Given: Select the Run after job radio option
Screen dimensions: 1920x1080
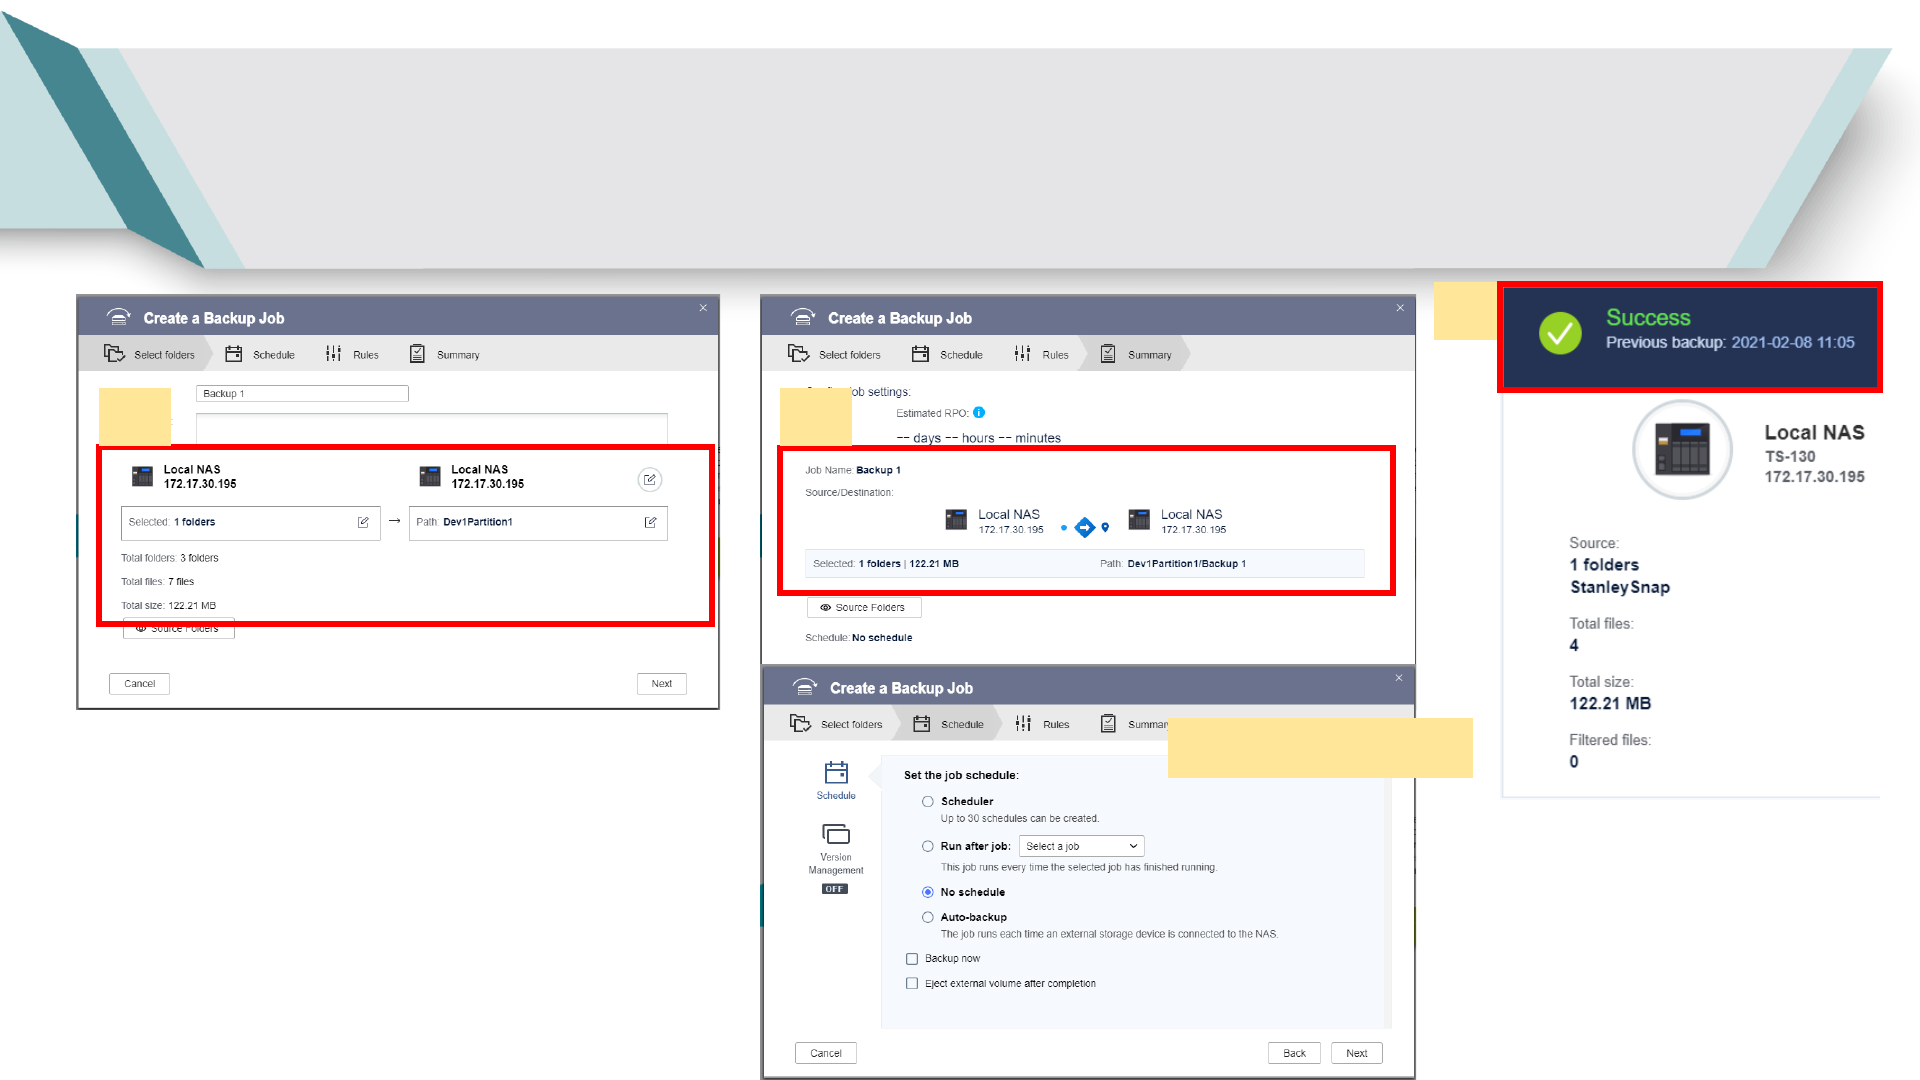Looking at the screenshot, I should [928, 846].
